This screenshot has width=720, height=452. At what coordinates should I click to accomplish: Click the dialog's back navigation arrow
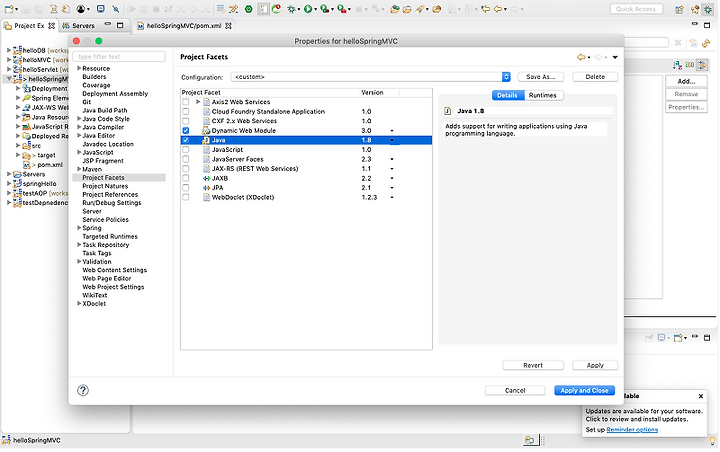pos(581,57)
